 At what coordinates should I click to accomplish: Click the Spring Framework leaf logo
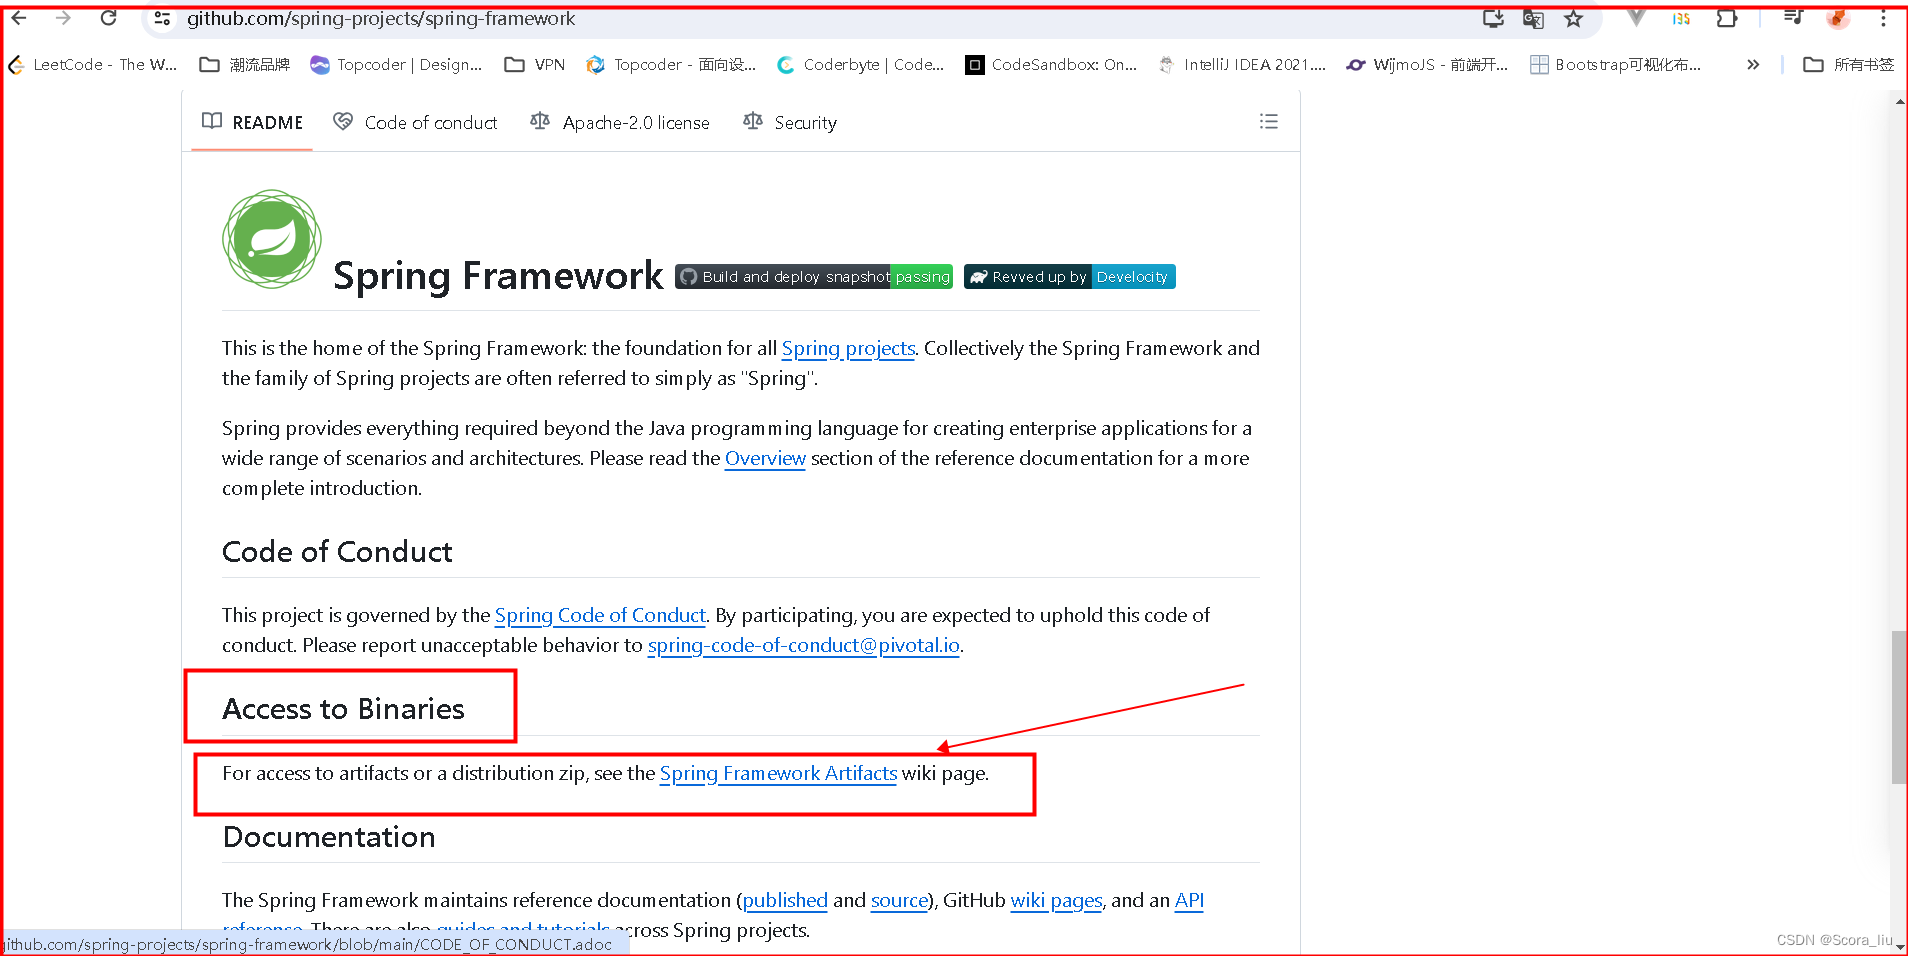coord(271,239)
